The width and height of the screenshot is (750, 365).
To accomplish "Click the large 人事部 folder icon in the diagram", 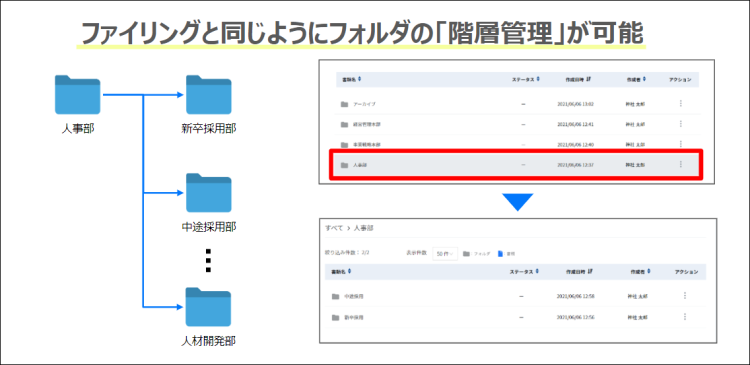I will (x=77, y=95).
